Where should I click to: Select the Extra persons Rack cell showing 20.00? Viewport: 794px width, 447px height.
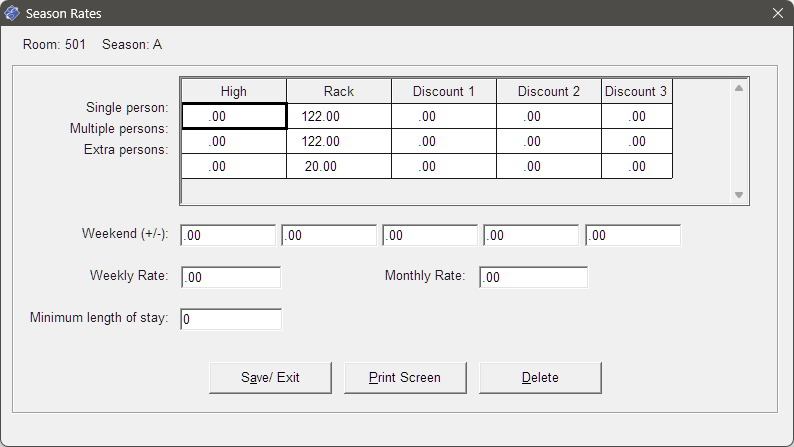[x=339, y=166]
